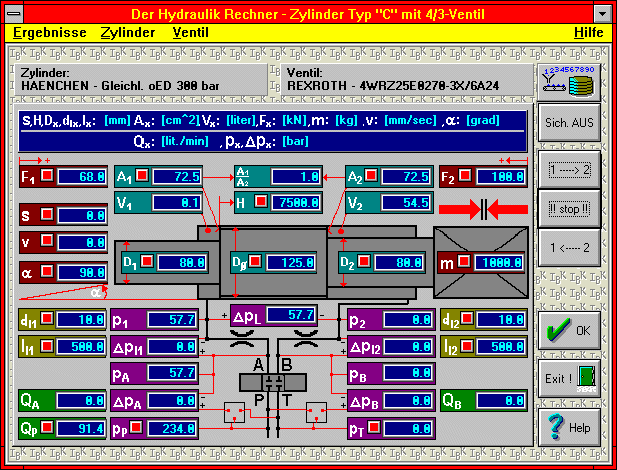Click the V2 volume field 54.5
Screen dimensions: 617x470
[x=406, y=203]
